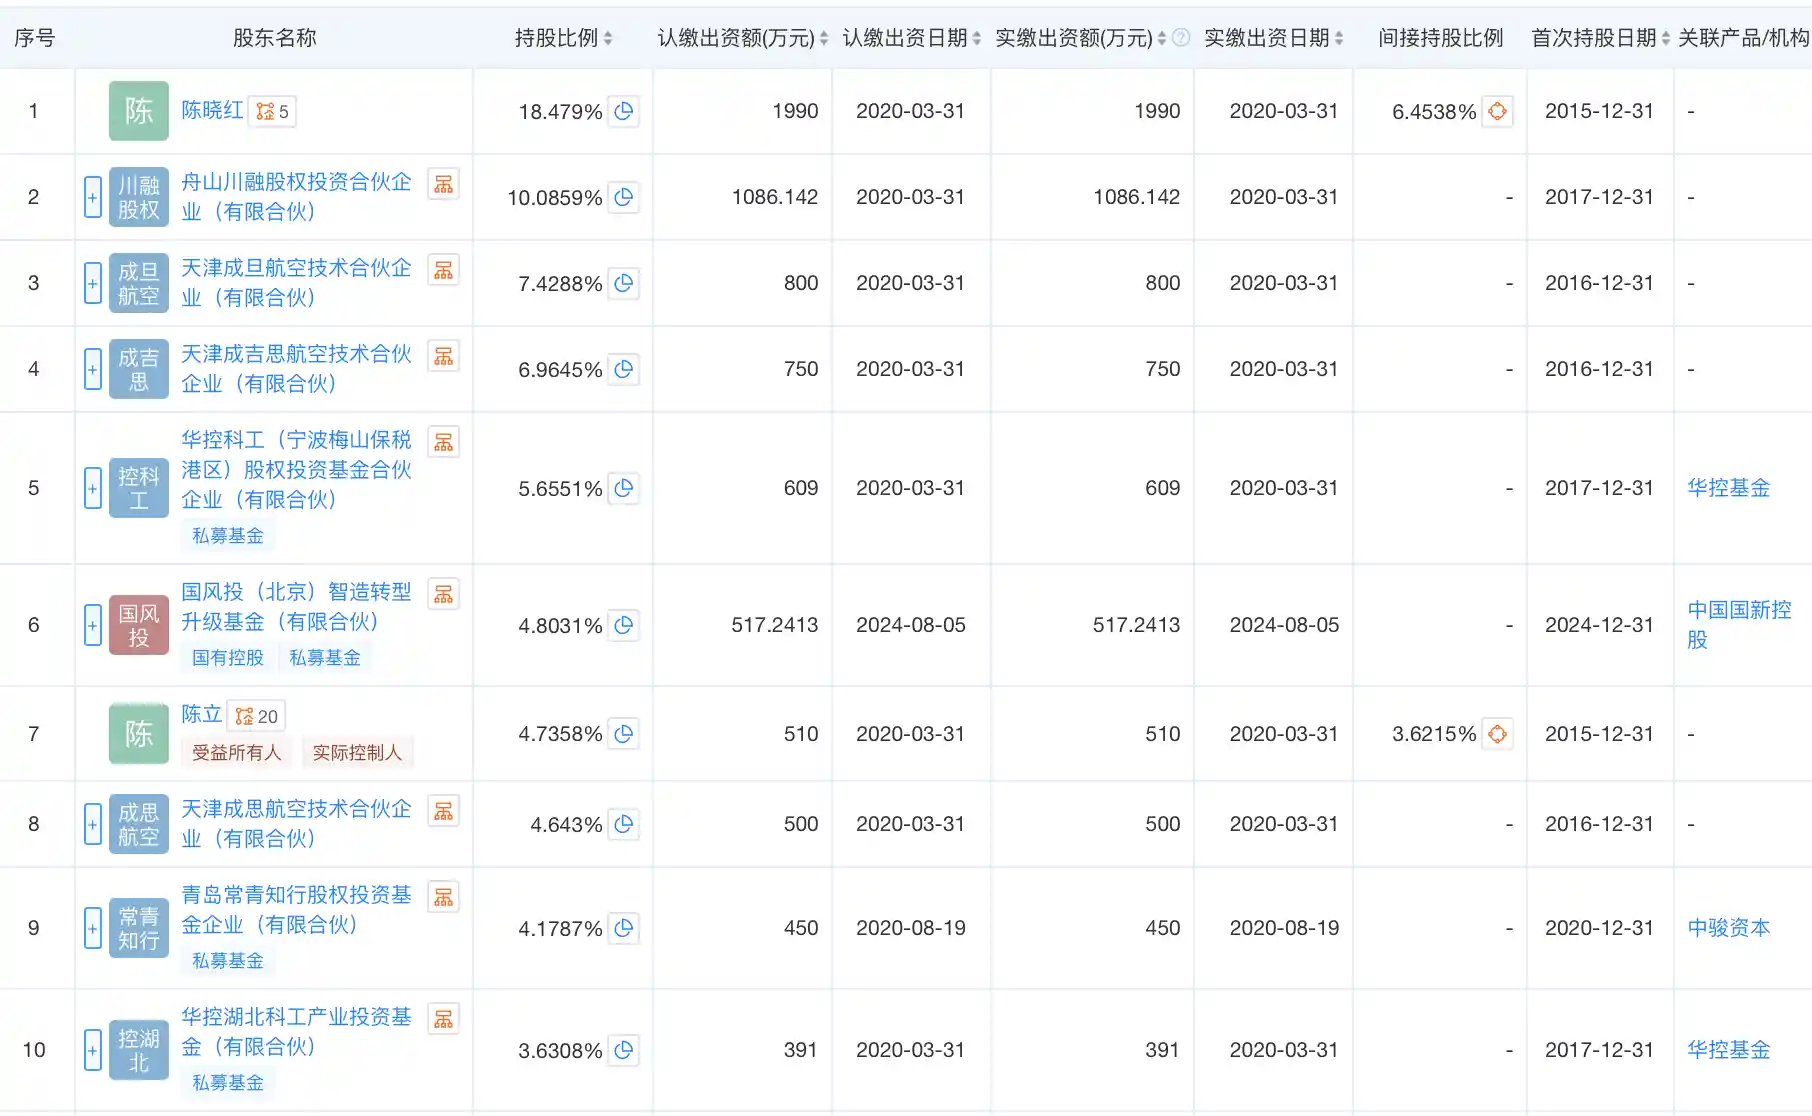1812x1116 pixels.
Task: Expand the plus icon beside 青岛常青知行股权投资基金
Action: click(x=91, y=927)
